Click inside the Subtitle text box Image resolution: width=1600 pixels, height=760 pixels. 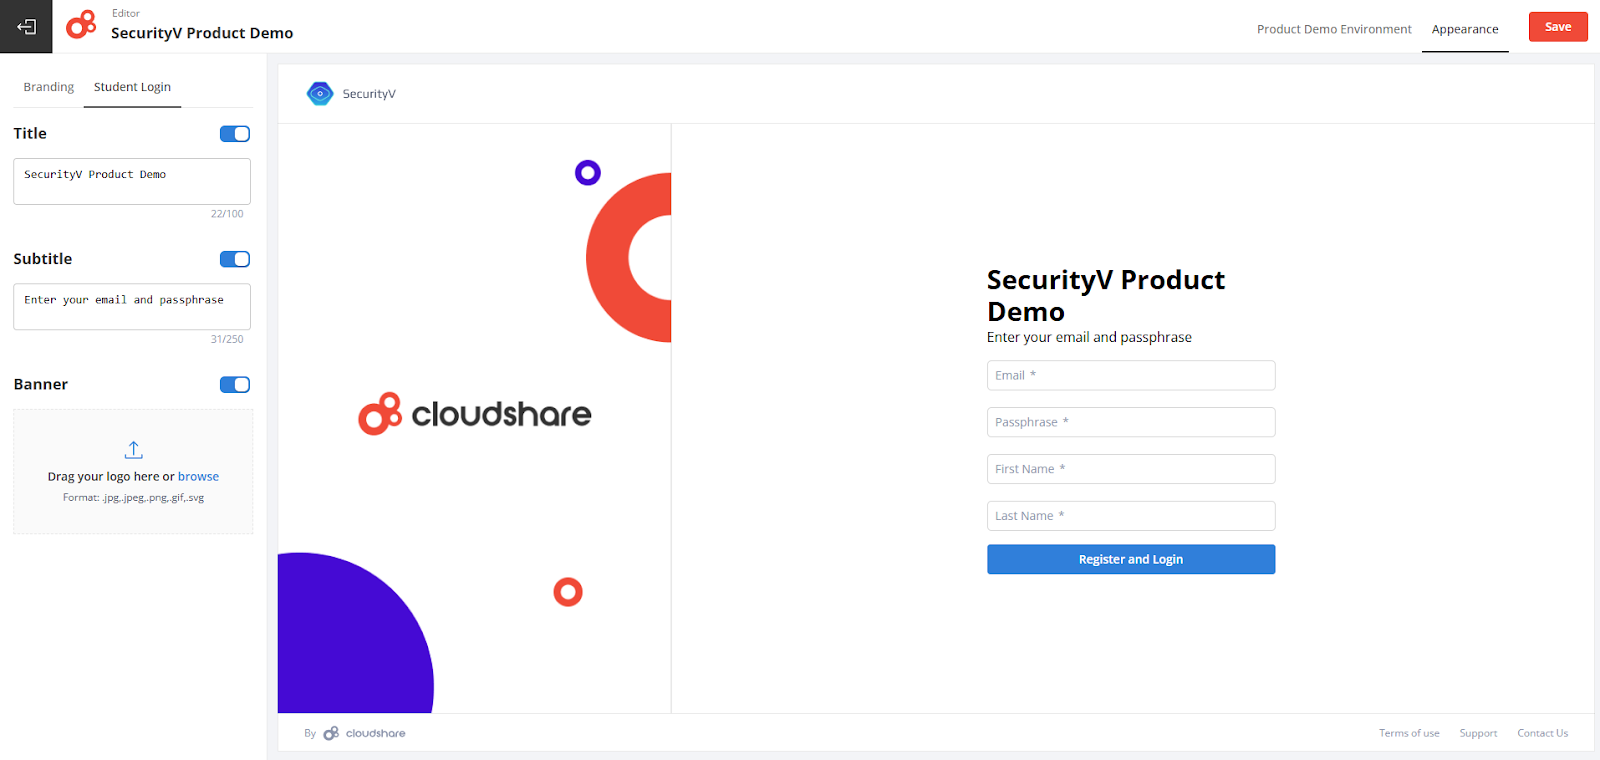(131, 306)
